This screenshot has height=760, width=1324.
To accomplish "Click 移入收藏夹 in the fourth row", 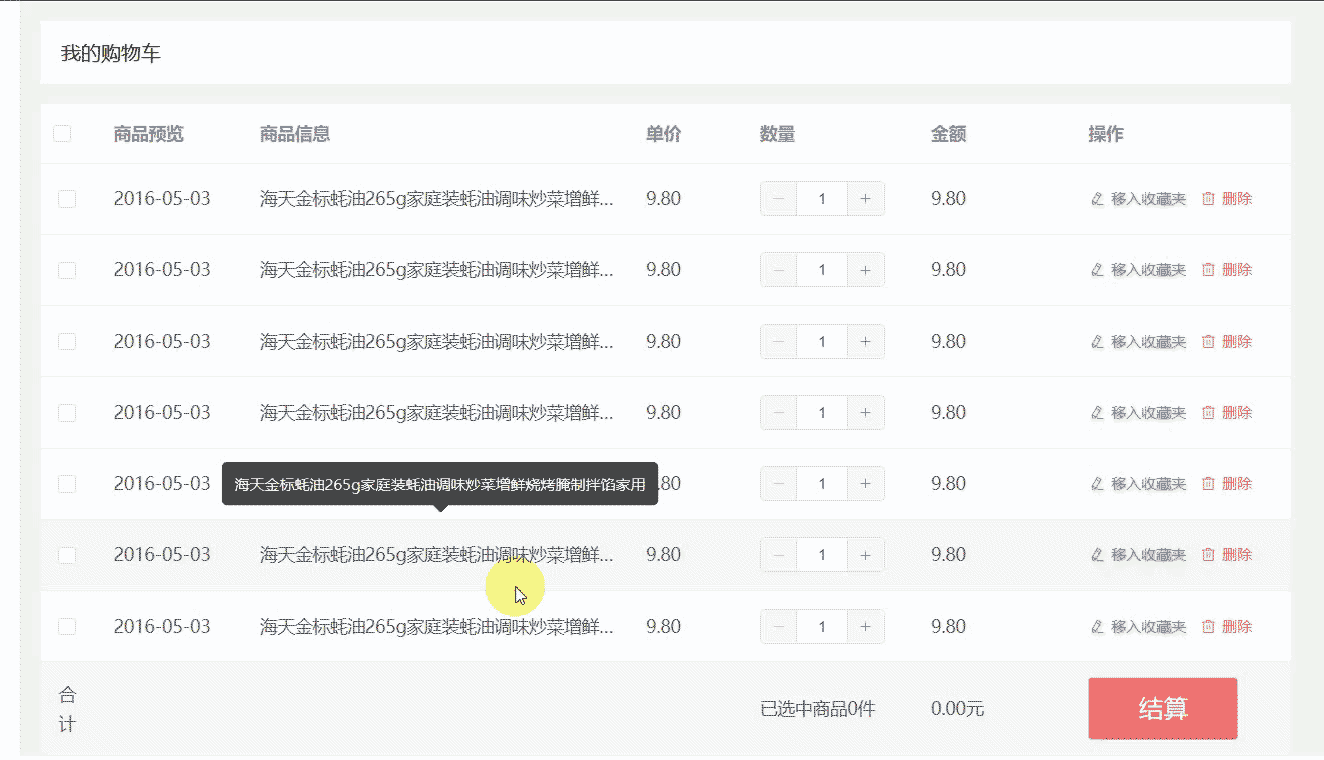I will (x=1138, y=412).
